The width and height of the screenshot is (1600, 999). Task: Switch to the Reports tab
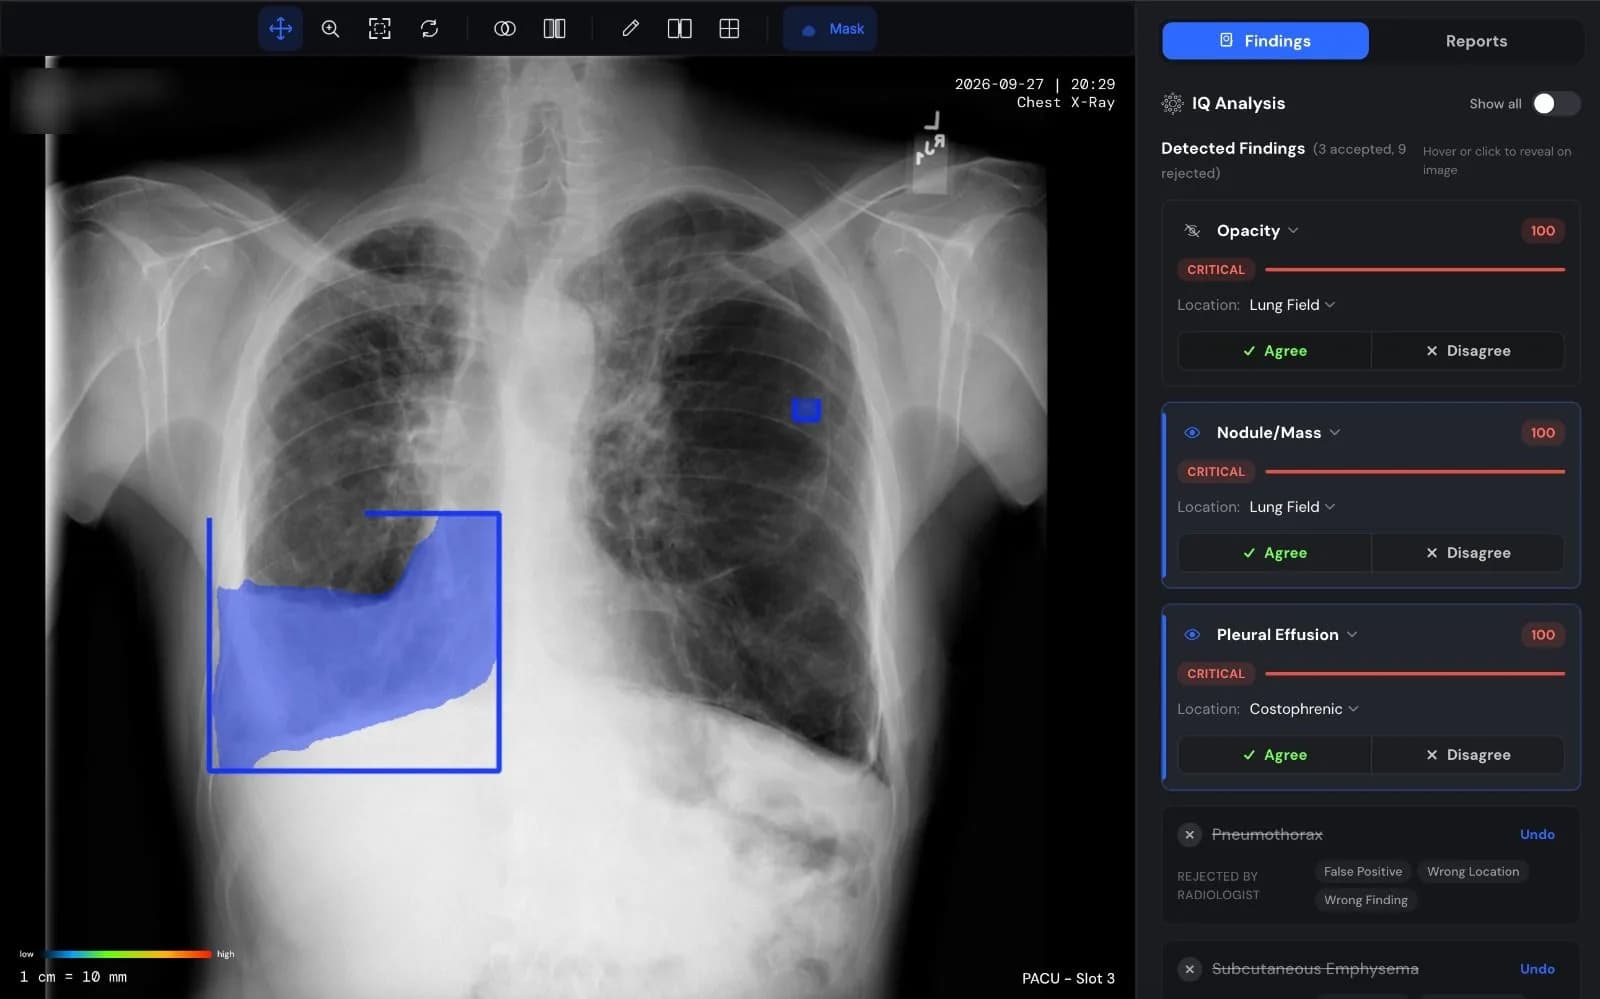tap(1476, 41)
